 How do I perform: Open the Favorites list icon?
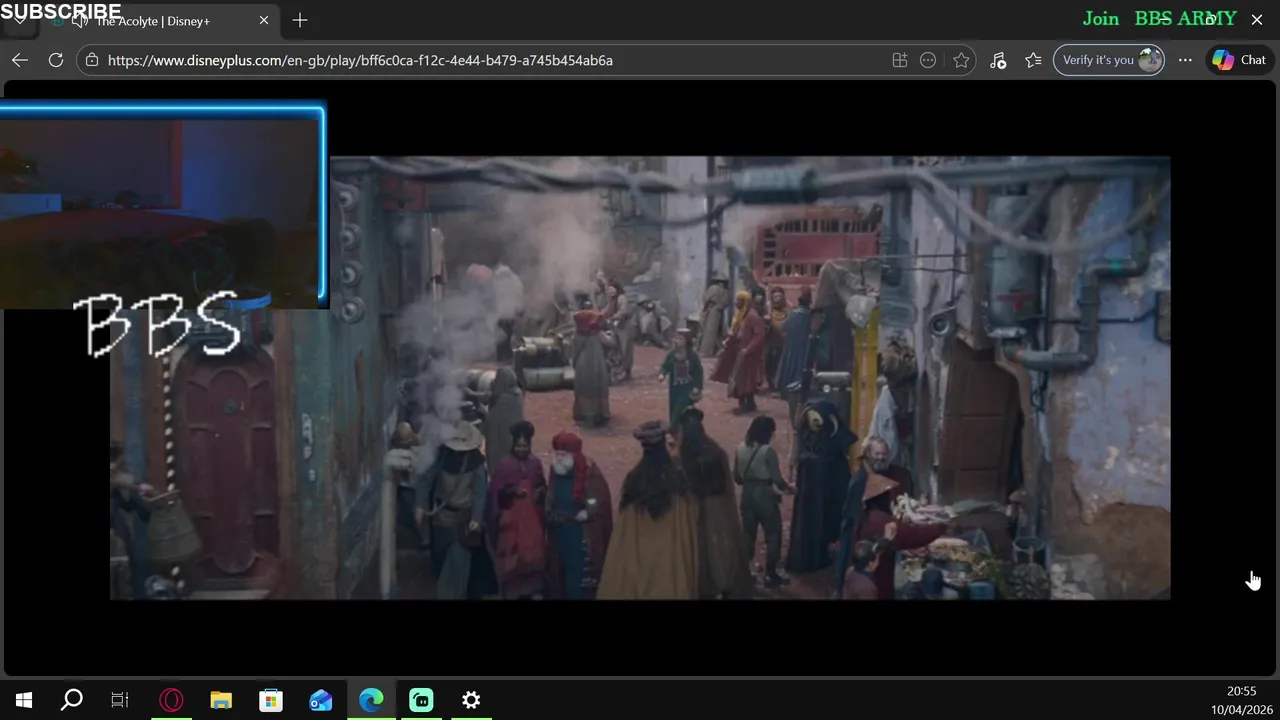(x=1033, y=60)
